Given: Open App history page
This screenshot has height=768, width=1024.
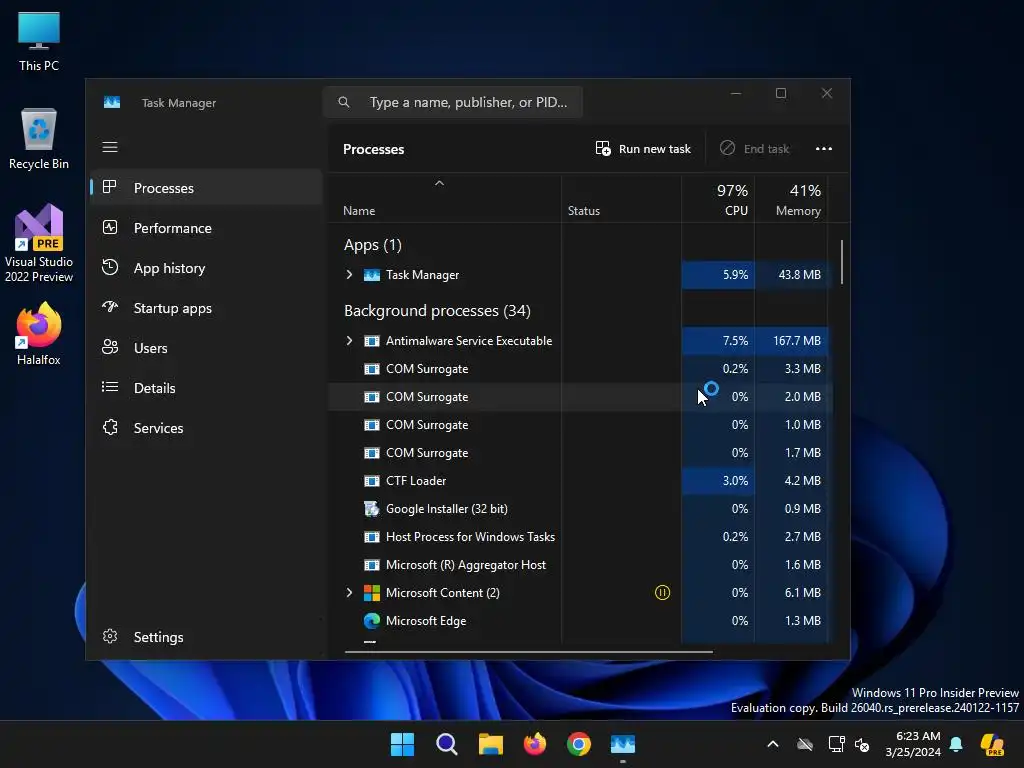Looking at the screenshot, I should click(206, 268).
